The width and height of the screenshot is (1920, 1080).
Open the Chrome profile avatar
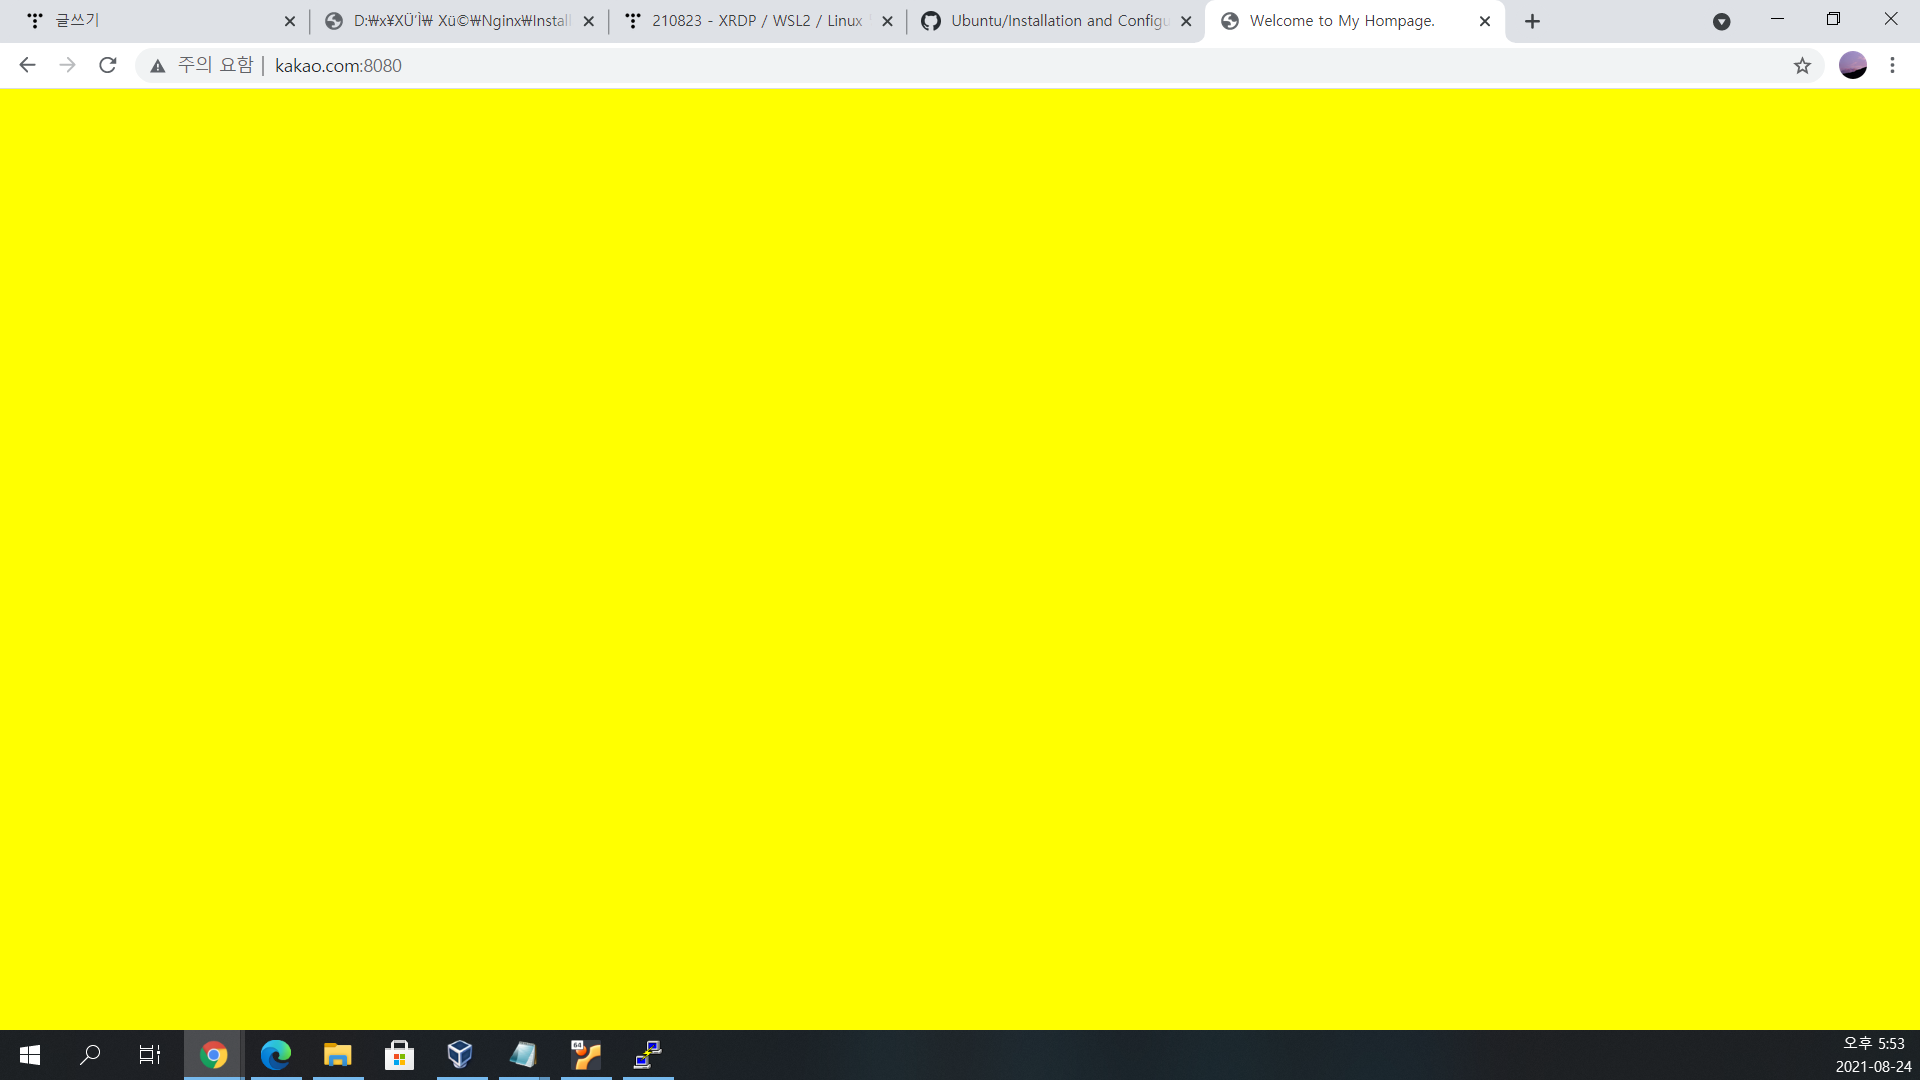(1853, 65)
